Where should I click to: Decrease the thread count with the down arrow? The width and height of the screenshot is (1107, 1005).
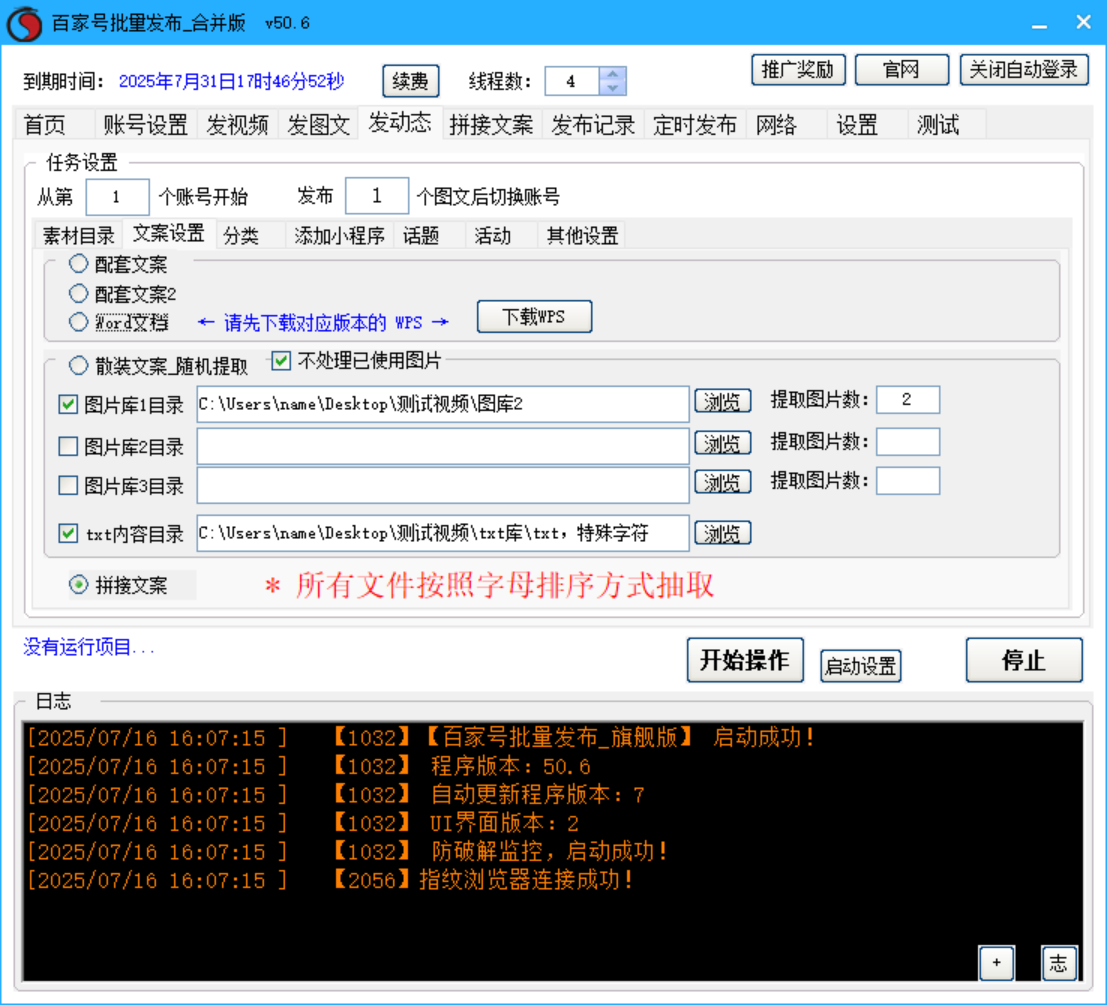612,88
